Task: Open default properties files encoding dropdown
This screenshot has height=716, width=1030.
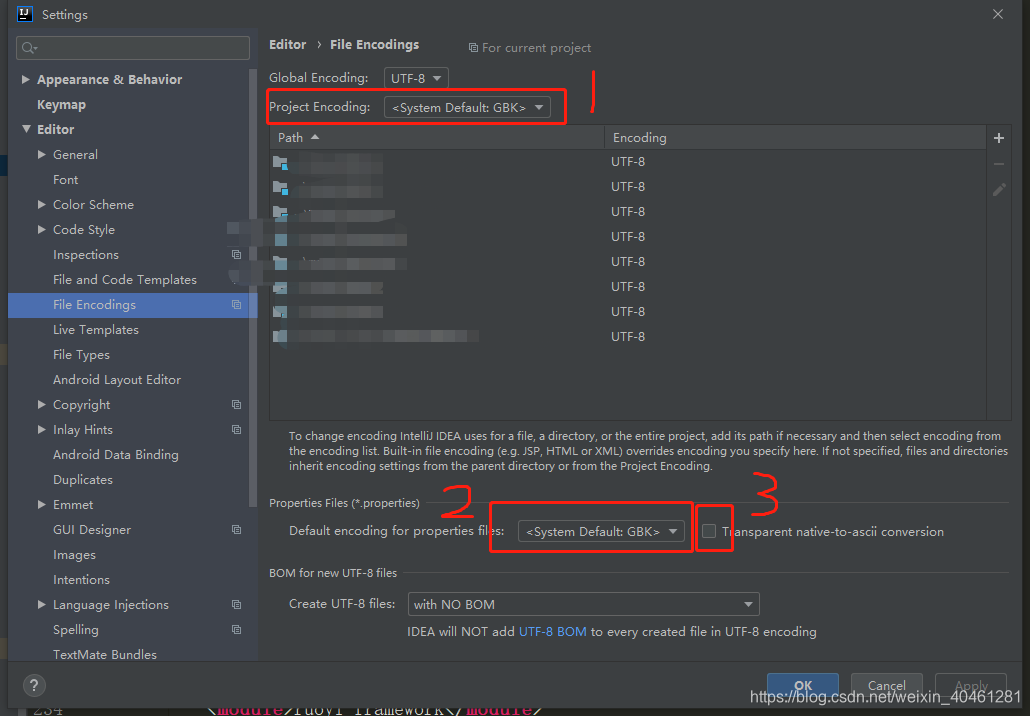Action: pyautogui.click(x=601, y=531)
